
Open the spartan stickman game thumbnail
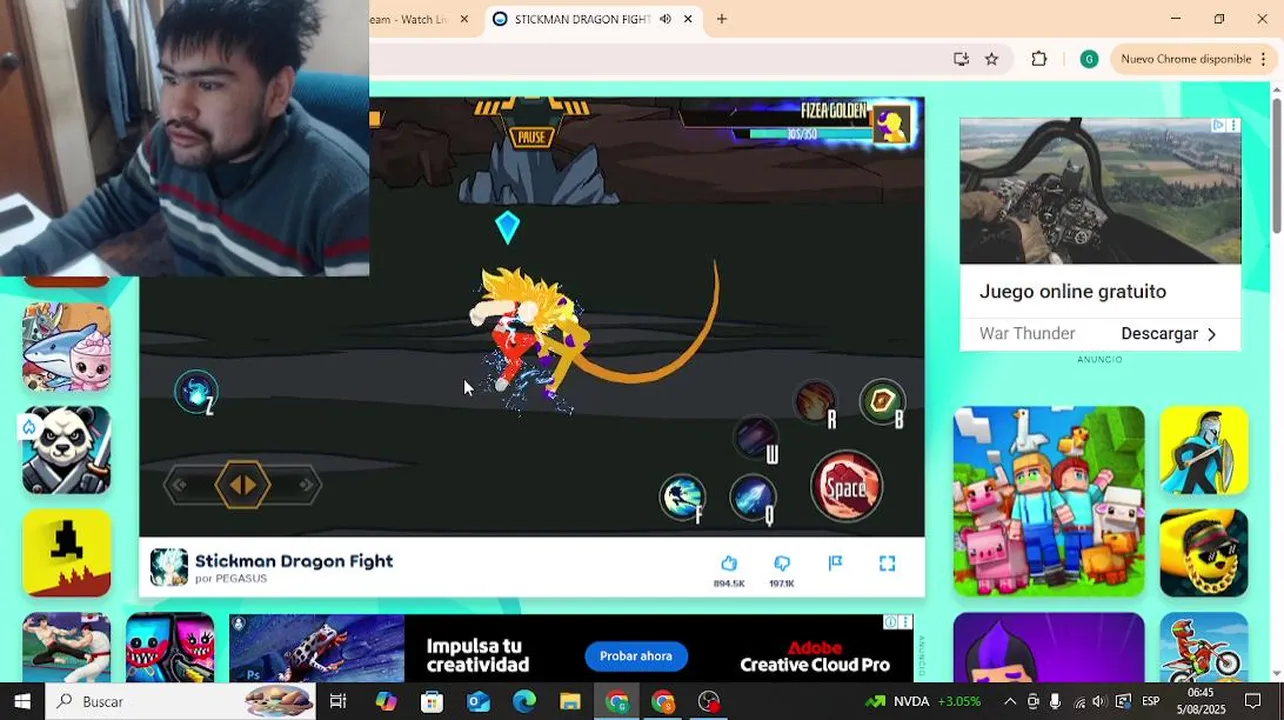tap(1204, 450)
